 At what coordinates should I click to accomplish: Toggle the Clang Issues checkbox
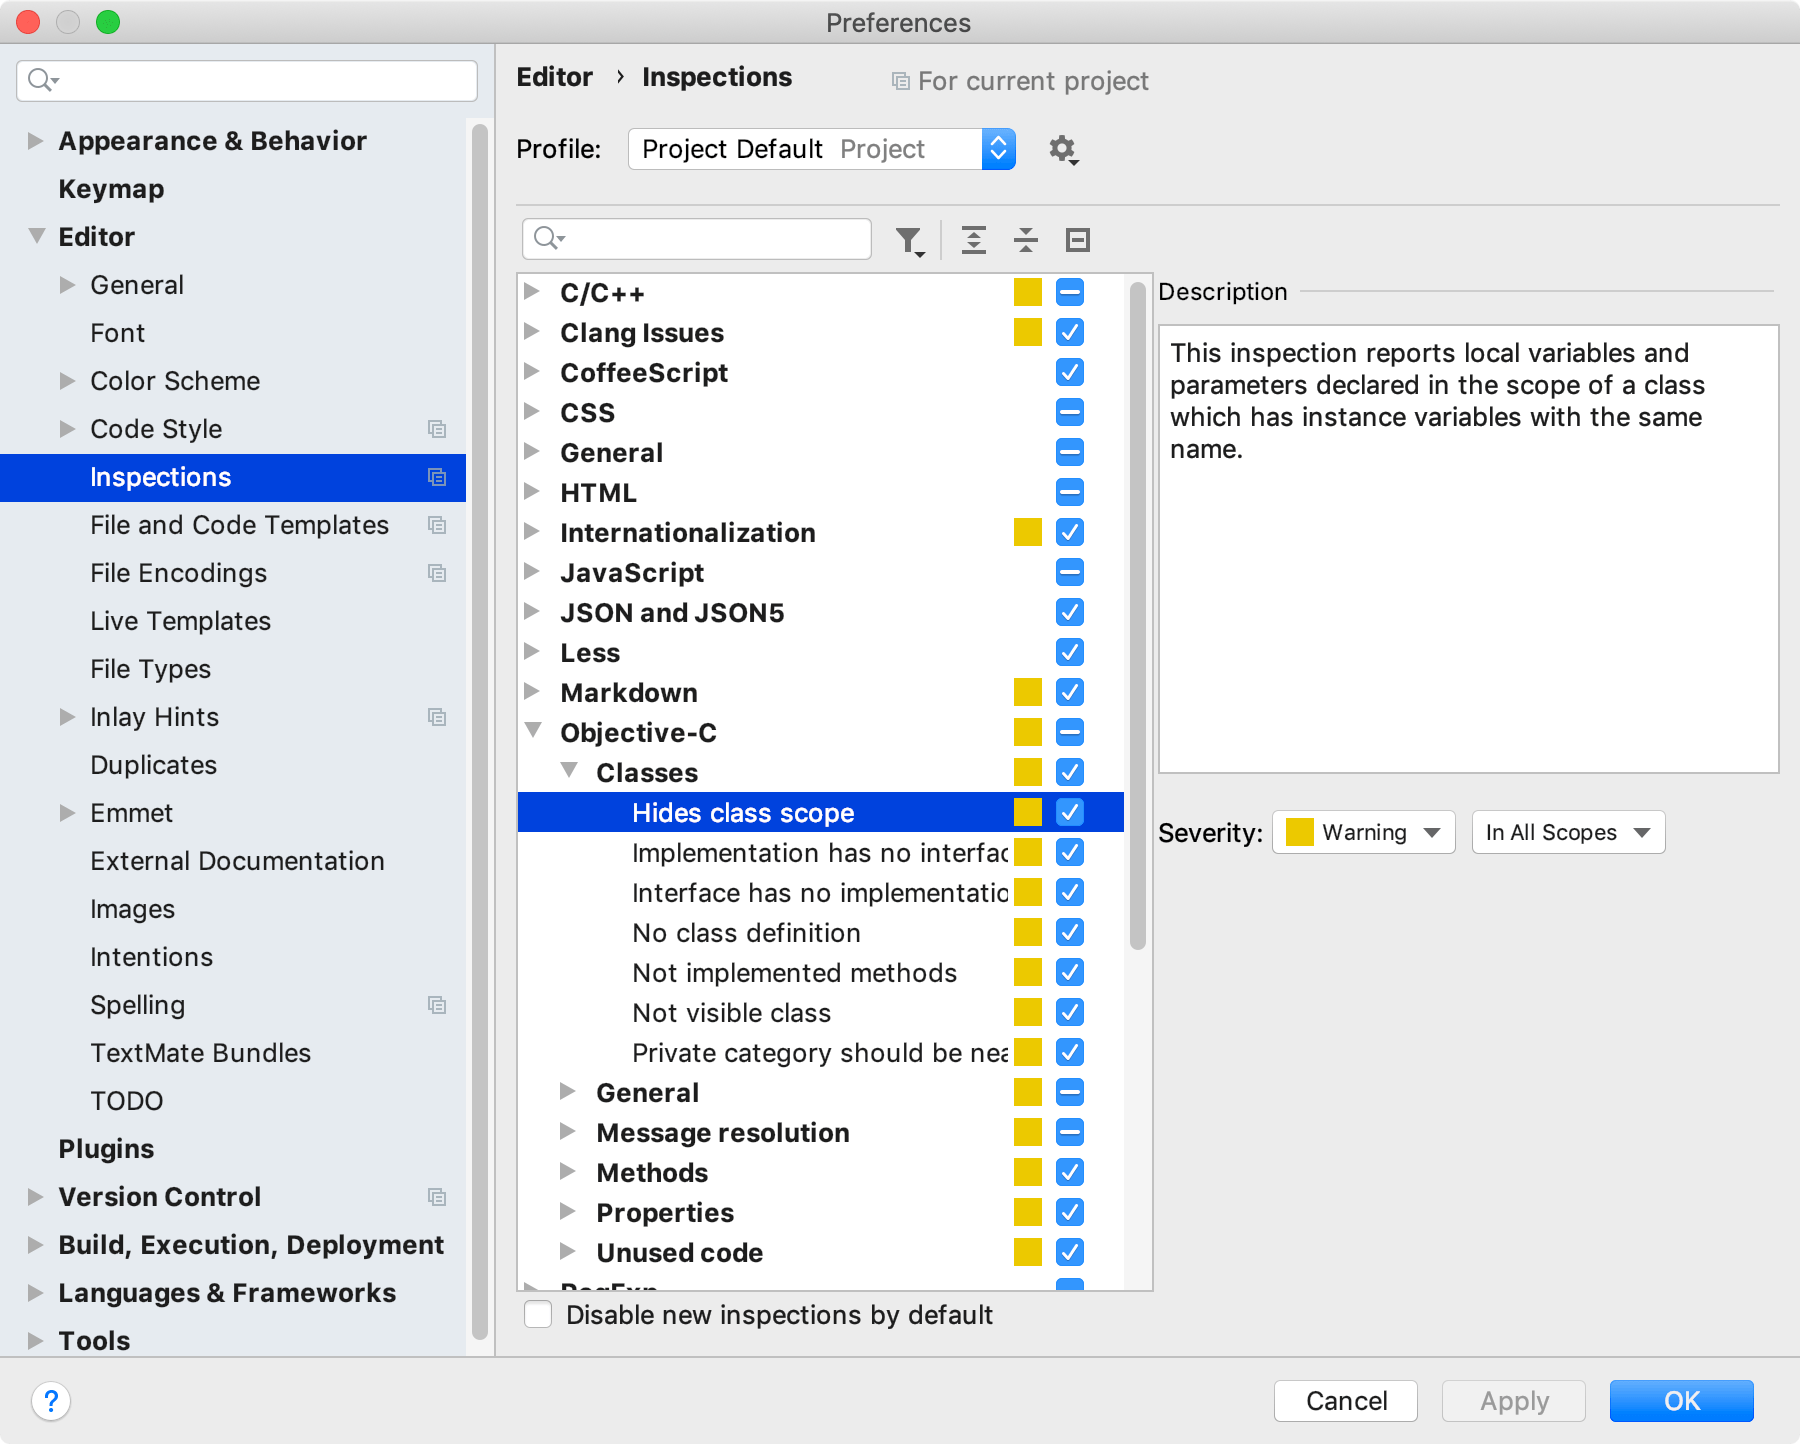click(1070, 332)
